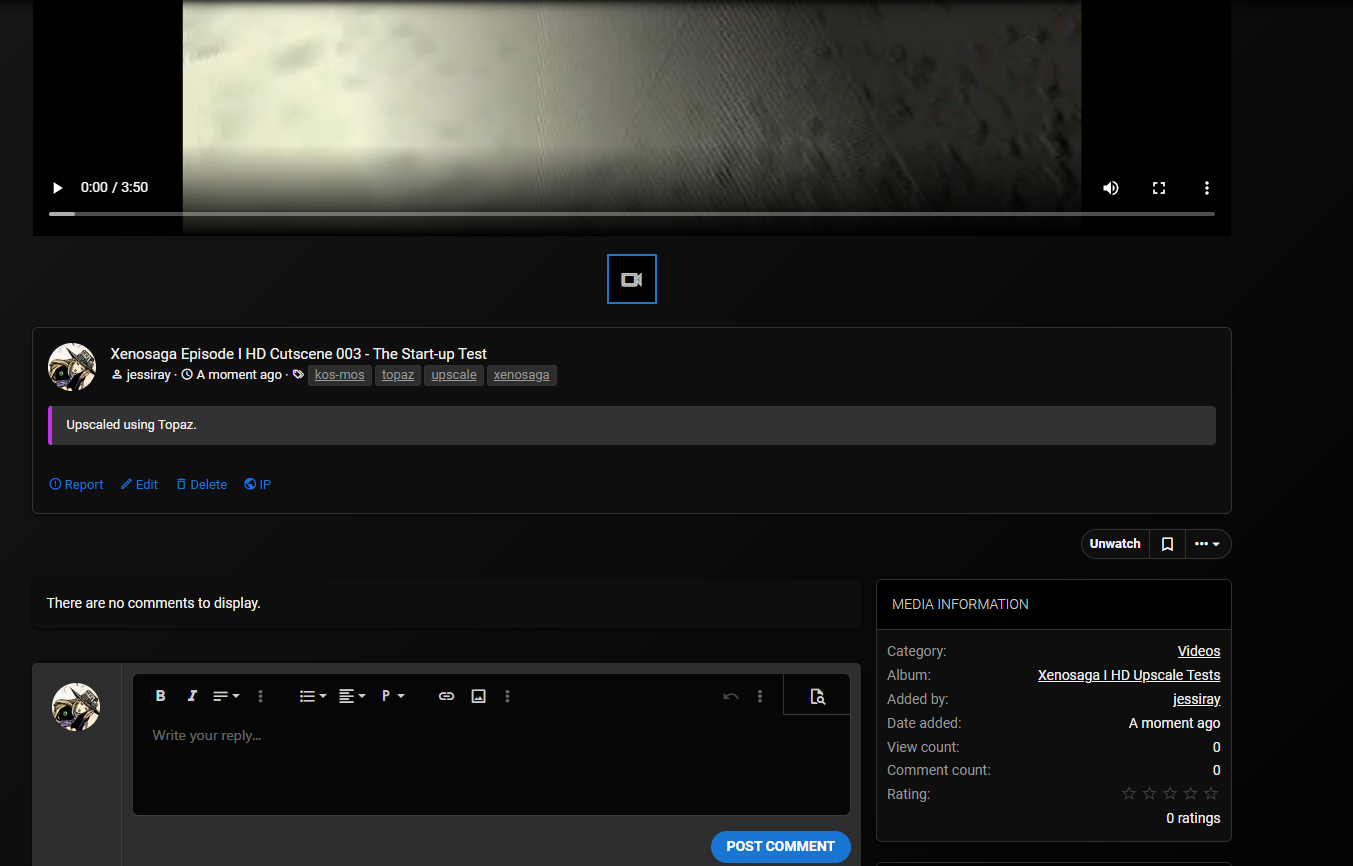Click the xenosaga tag

pyautogui.click(x=522, y=375)
